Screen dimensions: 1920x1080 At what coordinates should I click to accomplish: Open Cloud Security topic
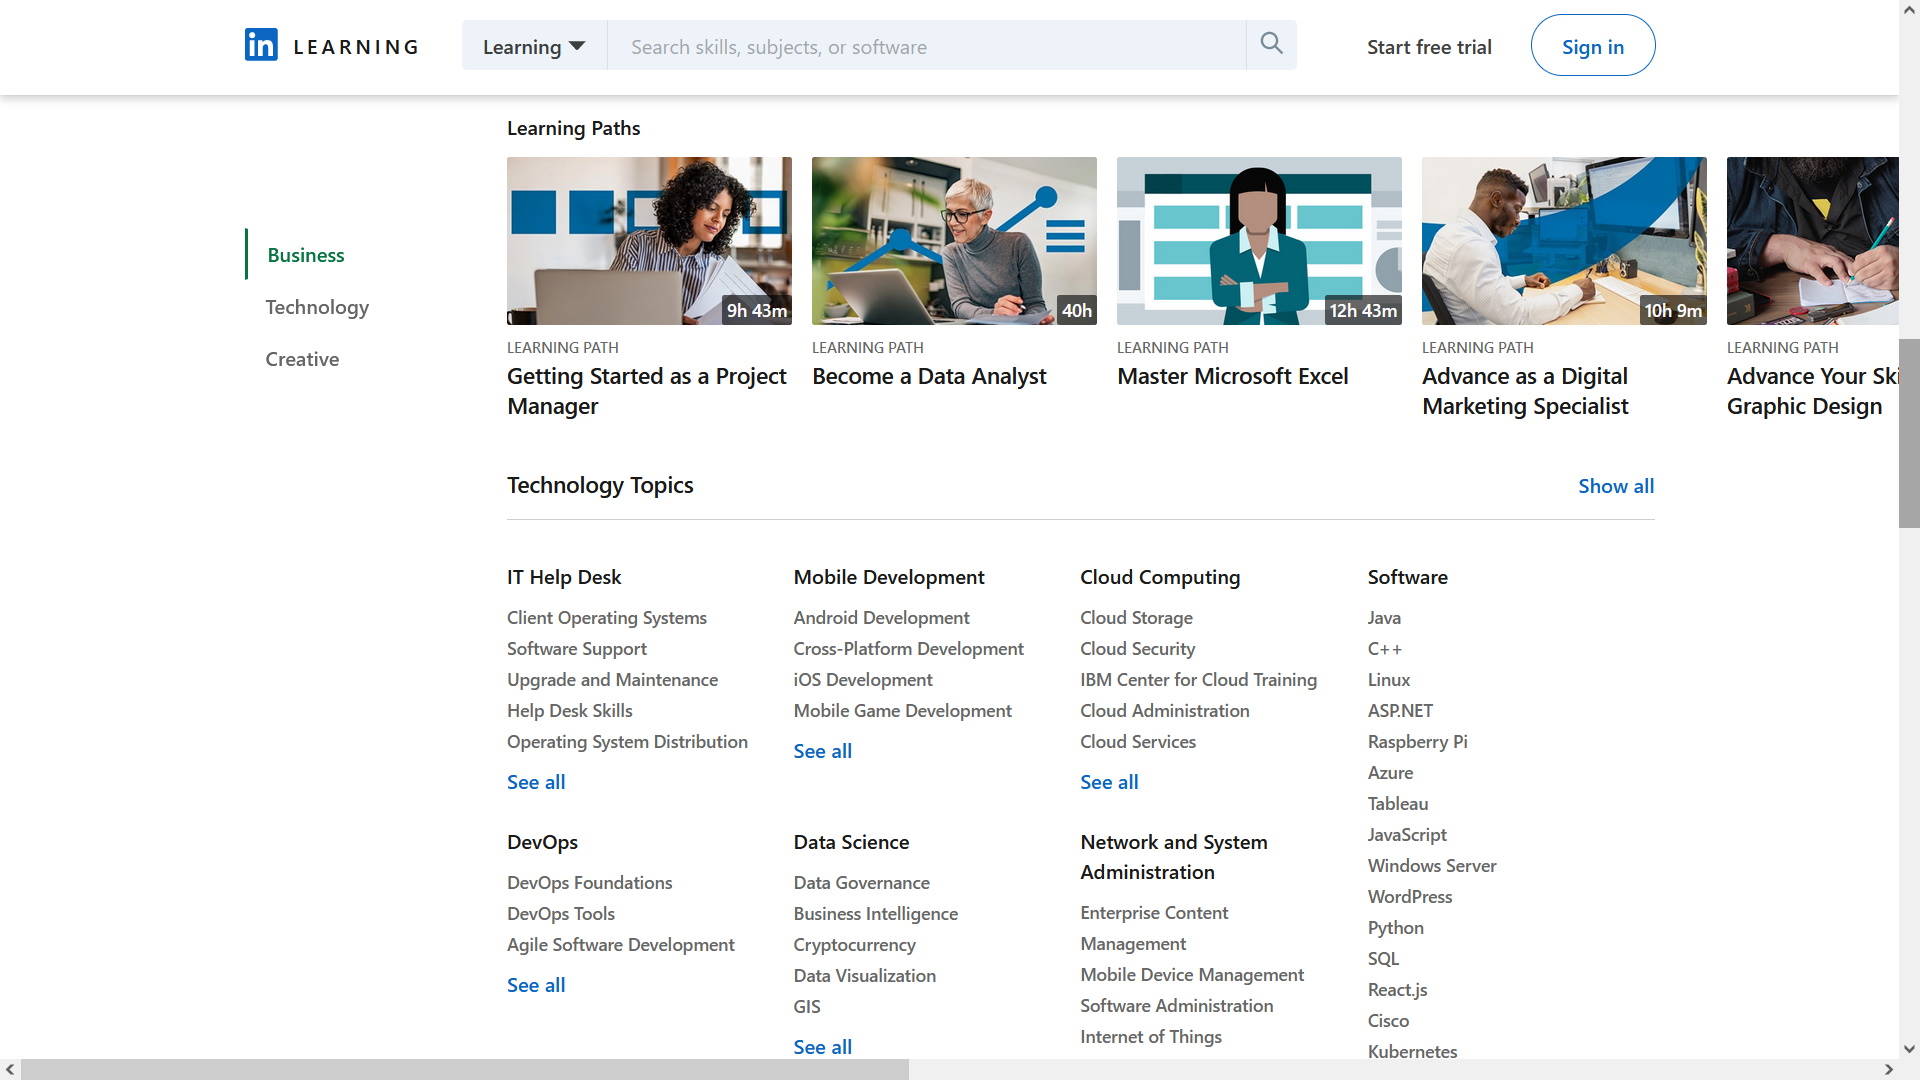point(1138,649)
